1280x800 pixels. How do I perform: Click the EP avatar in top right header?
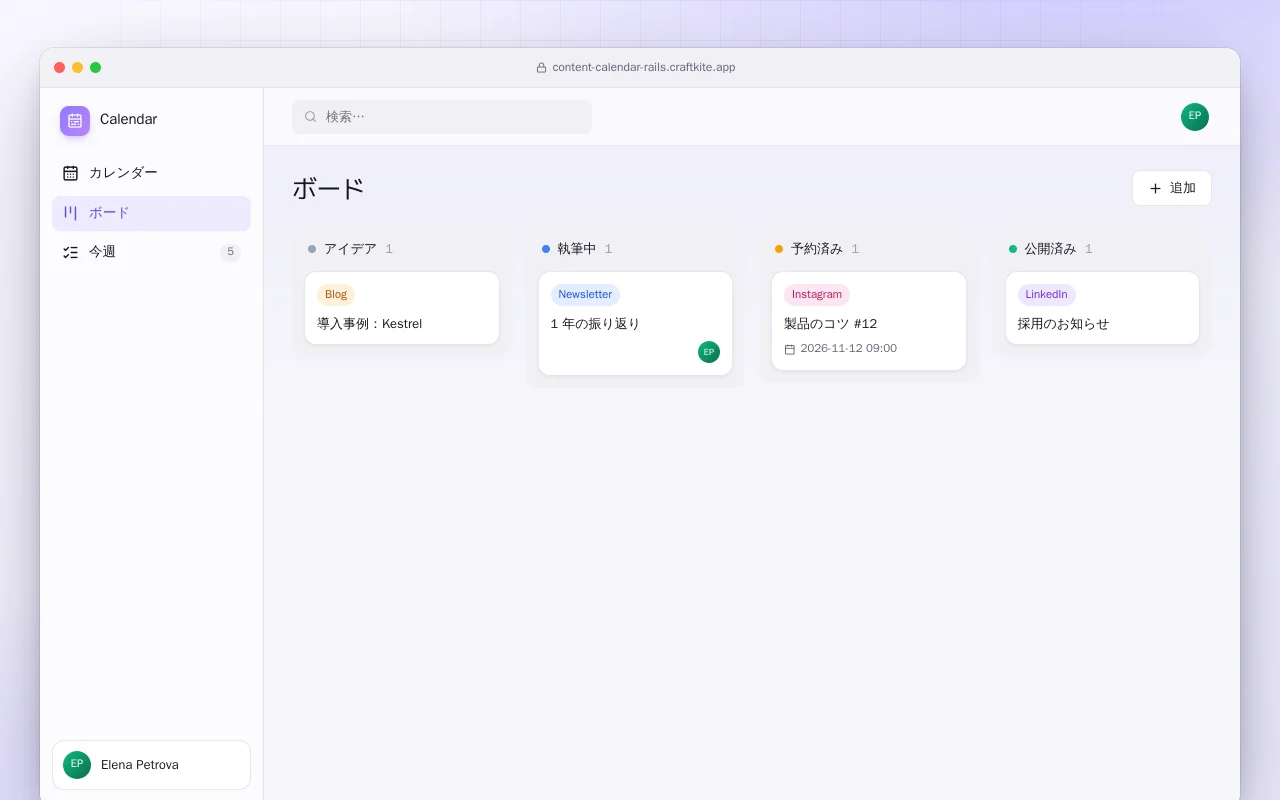[1195, 117]
